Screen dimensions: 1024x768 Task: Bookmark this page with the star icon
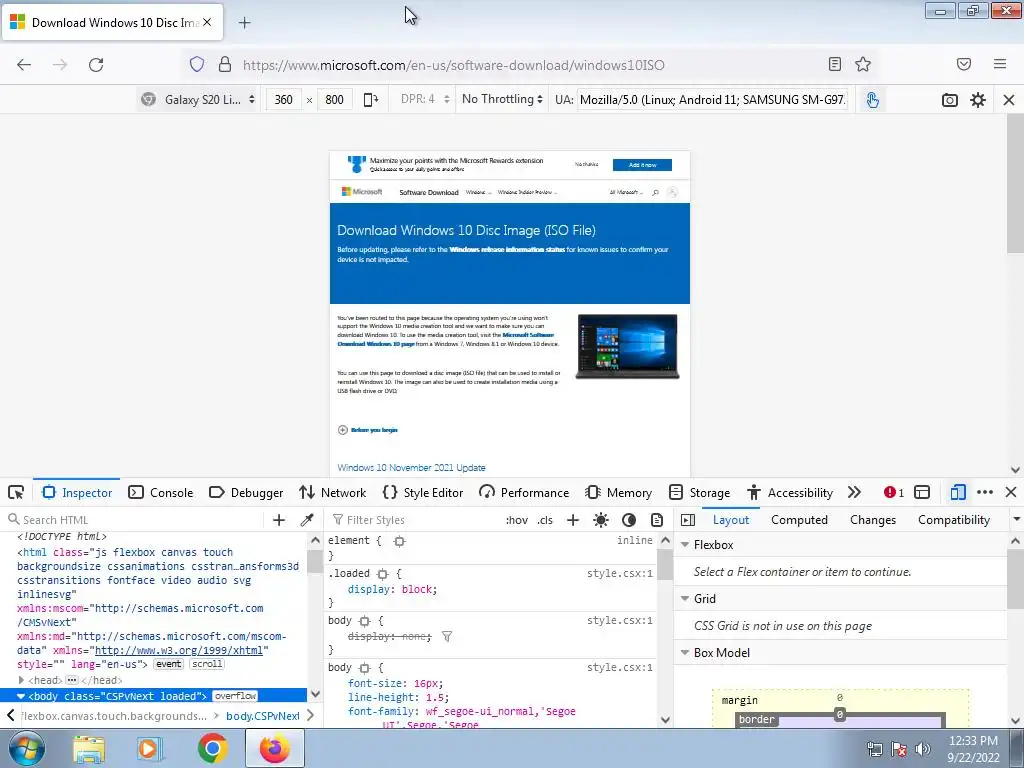click(x=863, y=64)
